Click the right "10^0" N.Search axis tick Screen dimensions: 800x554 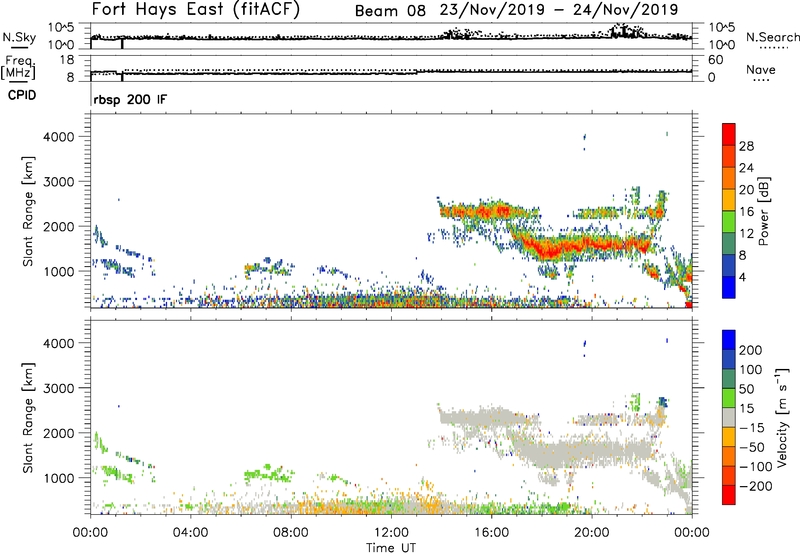722,45
